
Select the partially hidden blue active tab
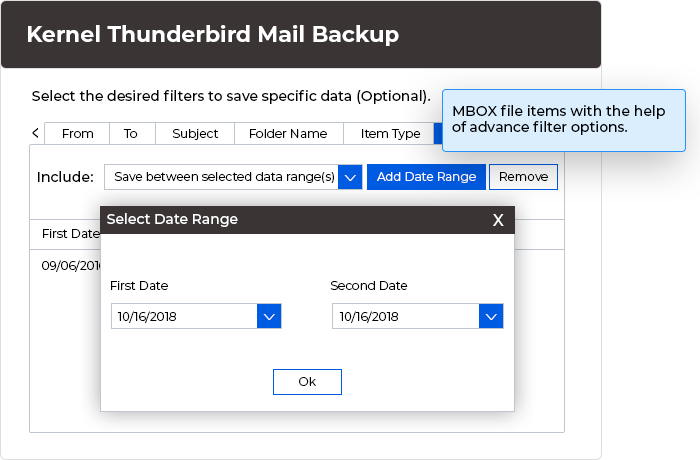[438, 134]
